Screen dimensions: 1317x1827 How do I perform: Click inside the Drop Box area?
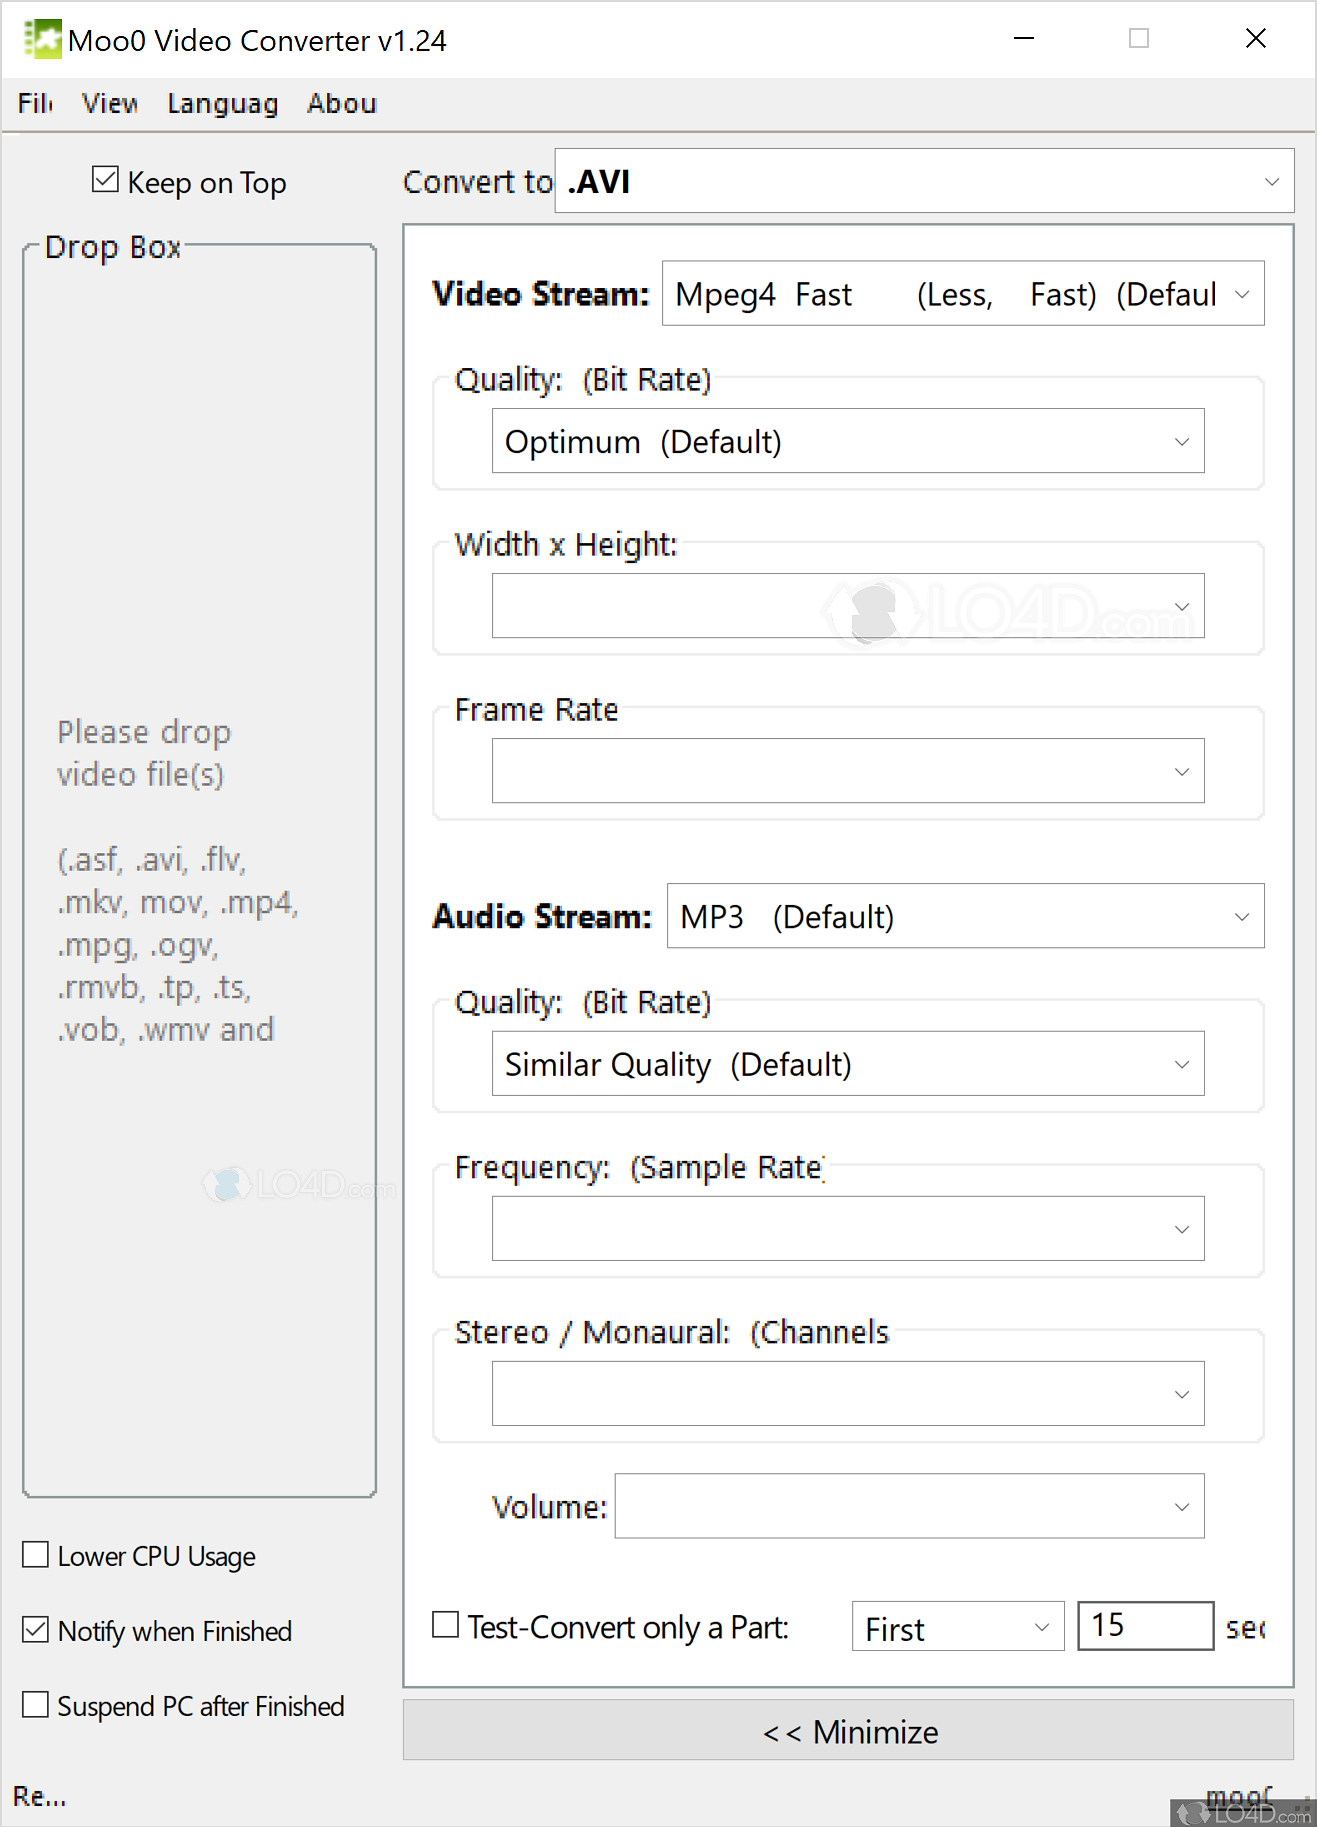pyautogui.click(x=199, y=870)
